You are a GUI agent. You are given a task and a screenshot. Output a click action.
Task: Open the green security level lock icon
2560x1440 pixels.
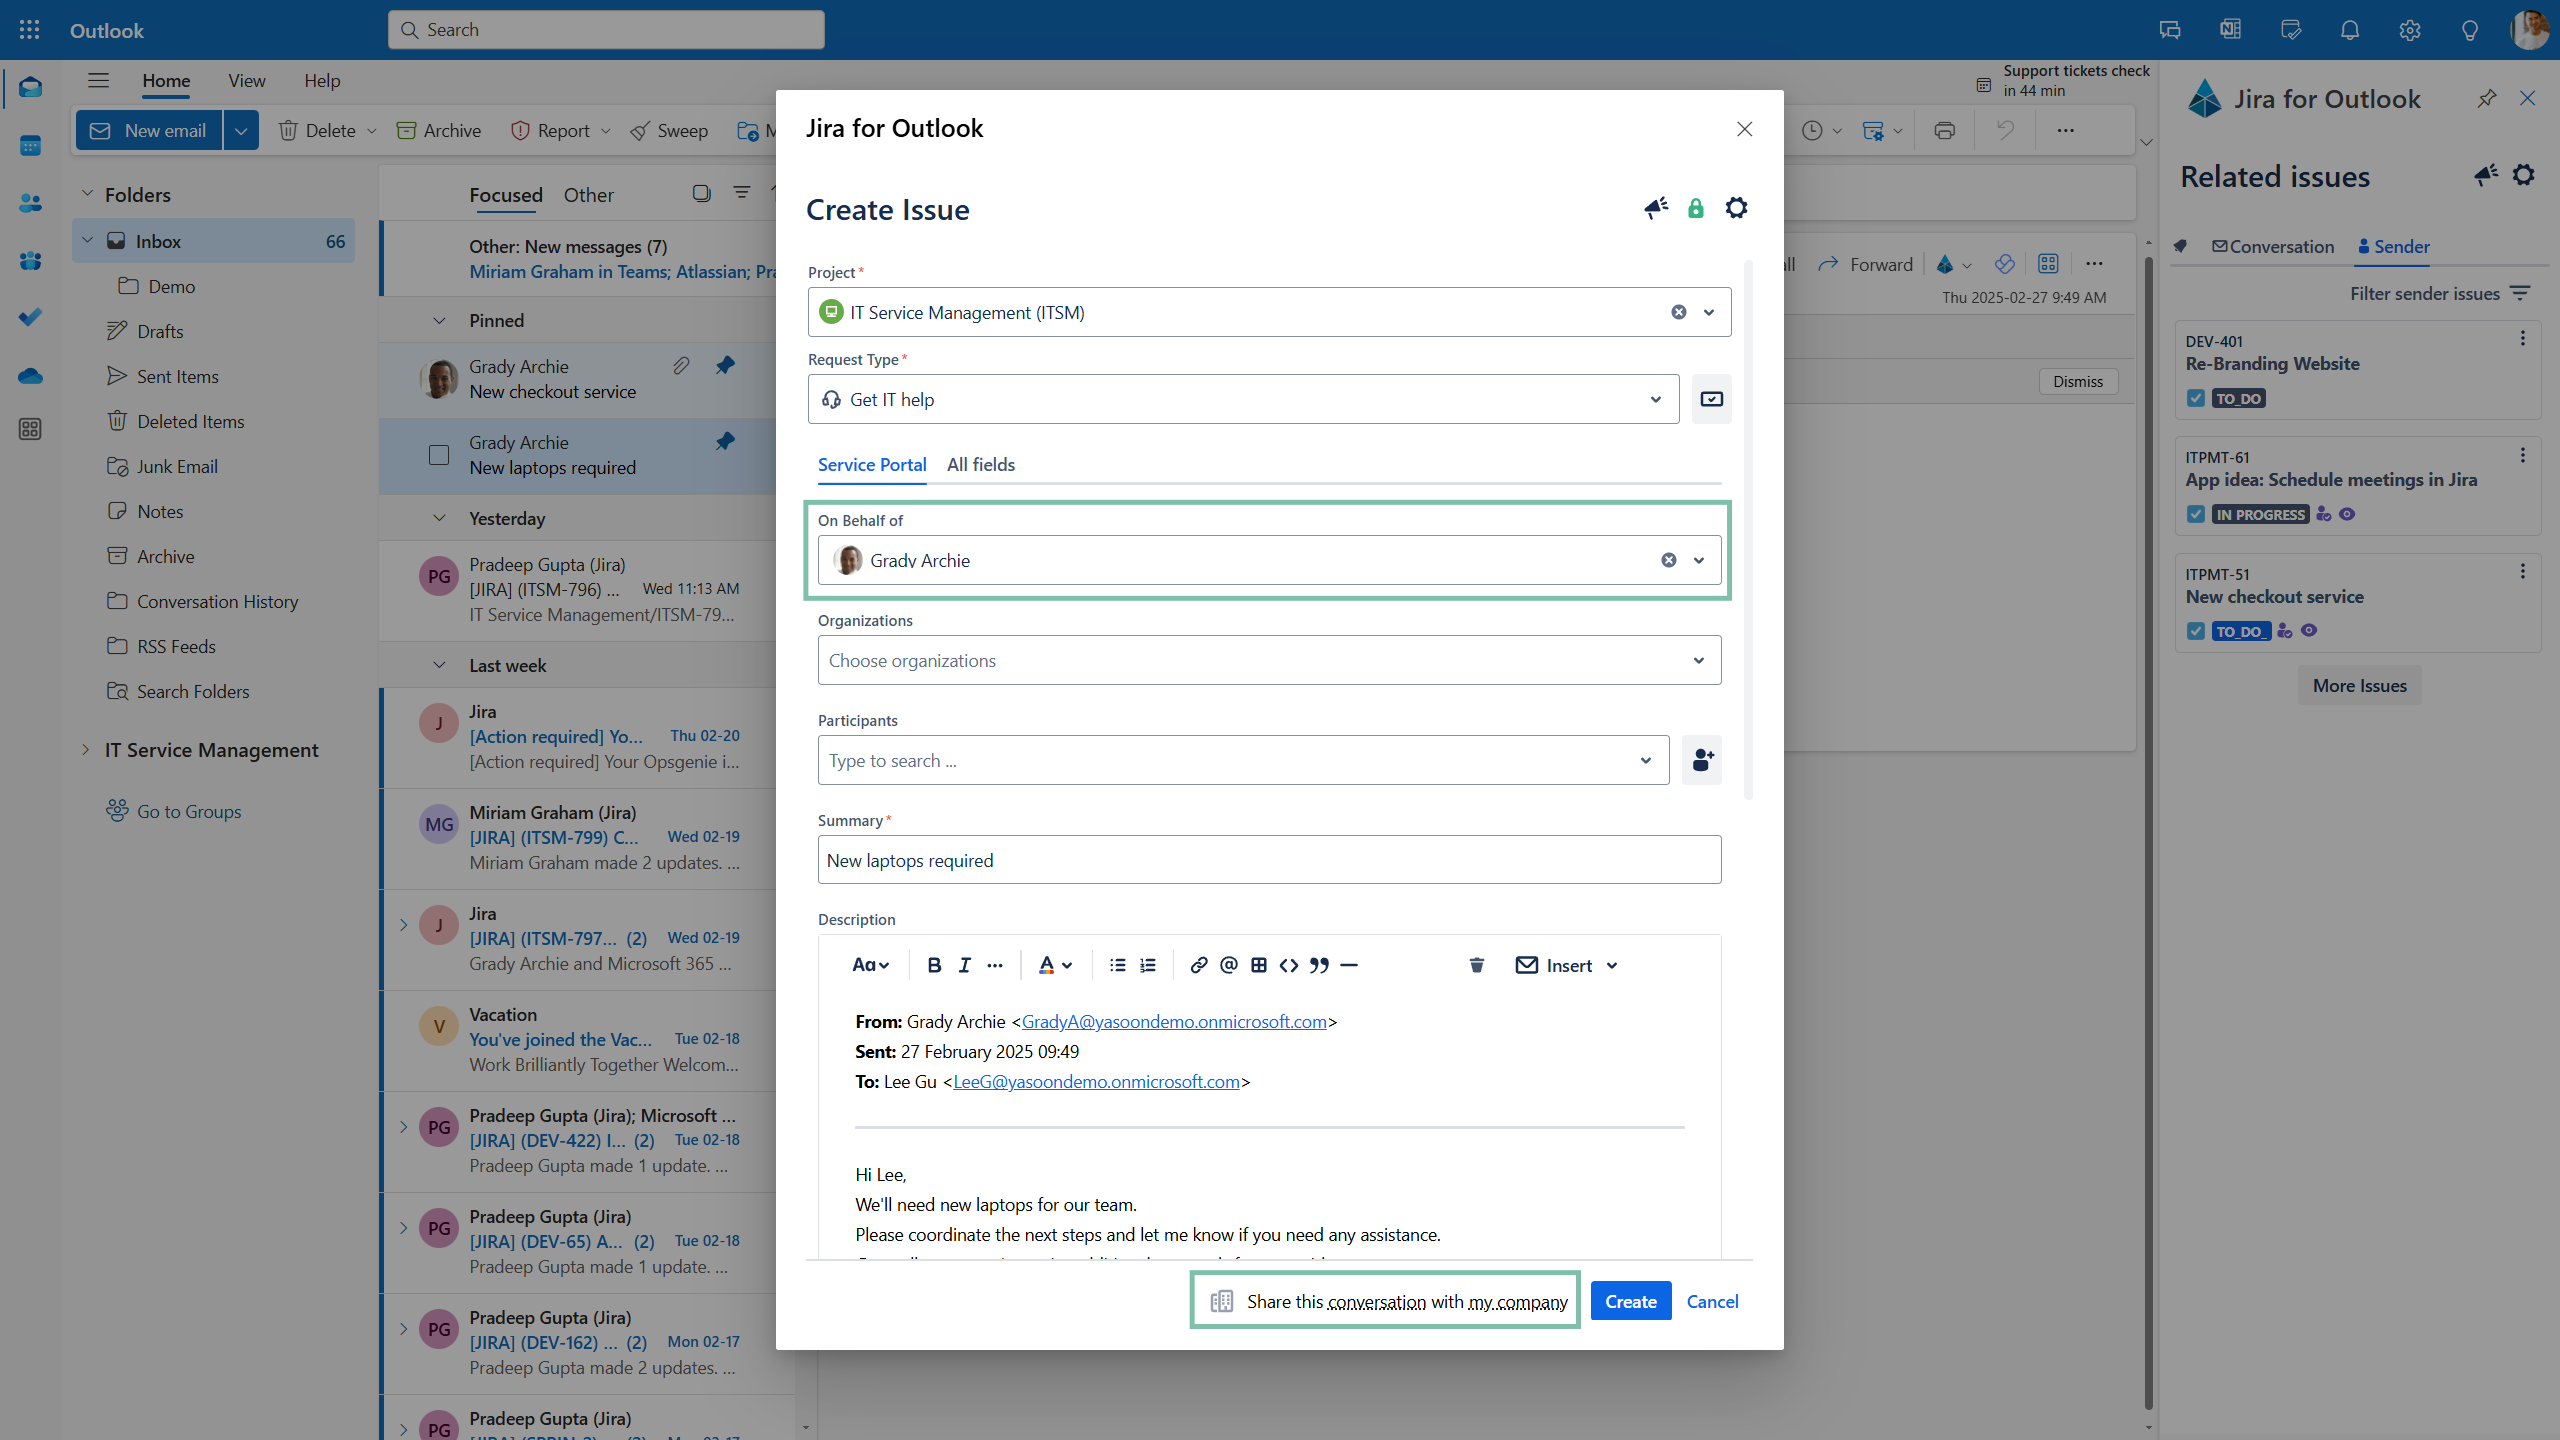(x=1696, y=208)
